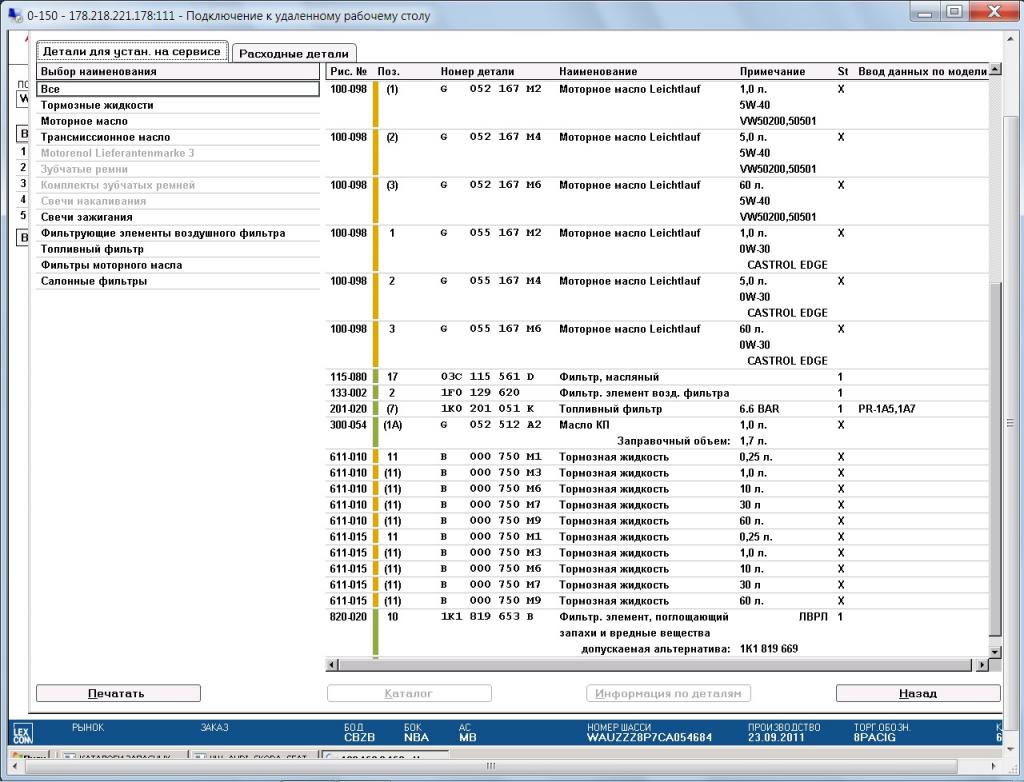Click the remote session horizontal scrollbar thumb
Image resolution: width=1024 pixels, height=782 pixels.
point(490,766)
